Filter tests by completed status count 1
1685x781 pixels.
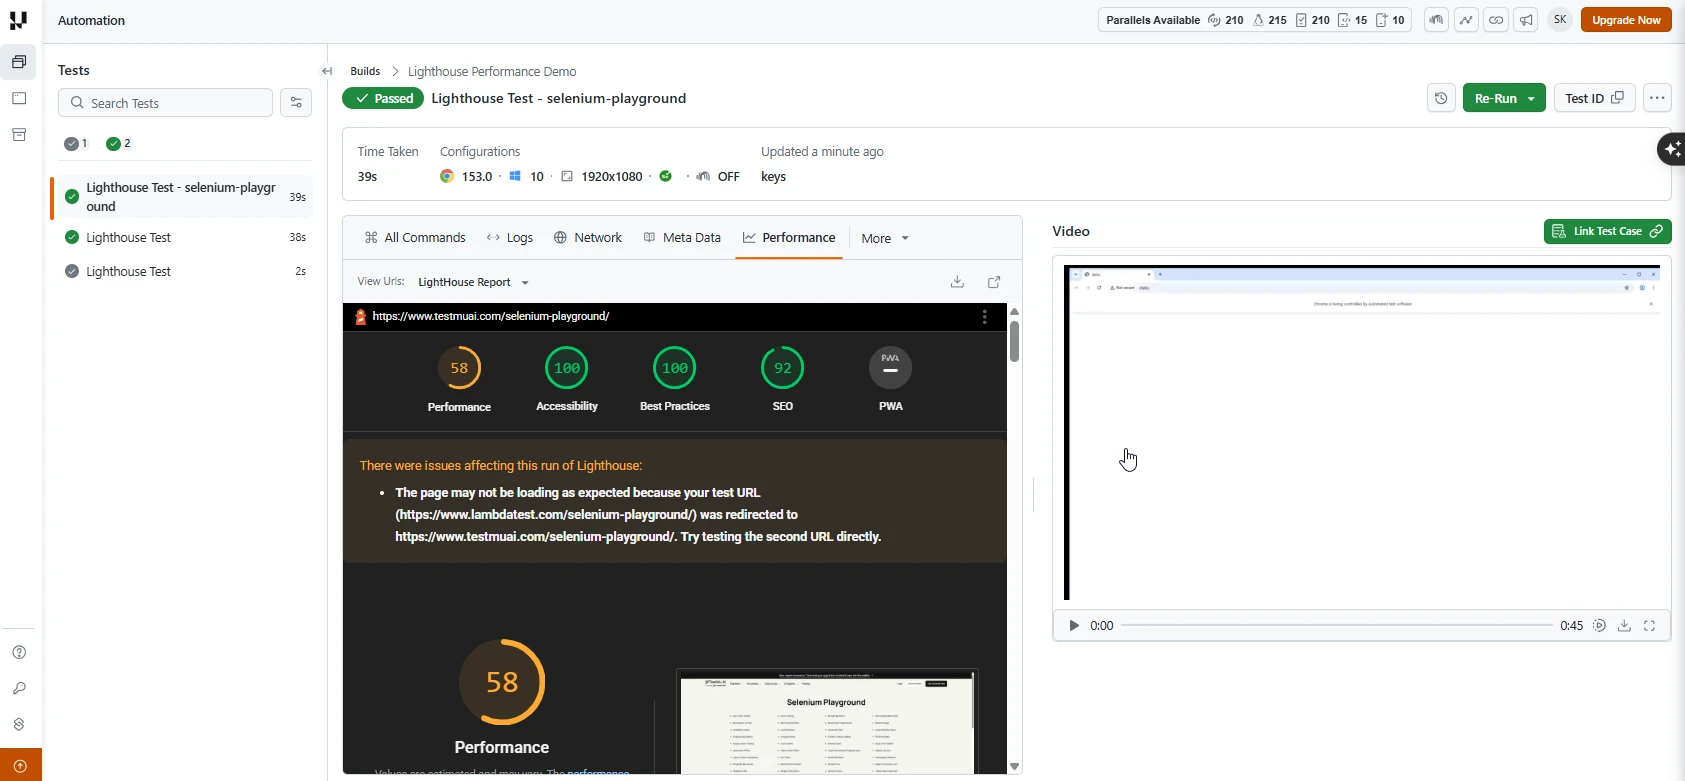pos(76,143)
